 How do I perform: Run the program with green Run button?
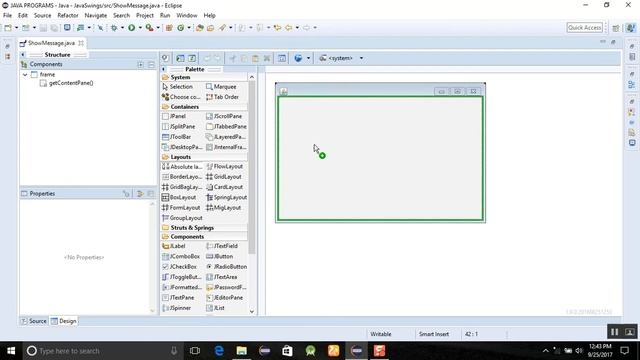[x=131, y=28]
